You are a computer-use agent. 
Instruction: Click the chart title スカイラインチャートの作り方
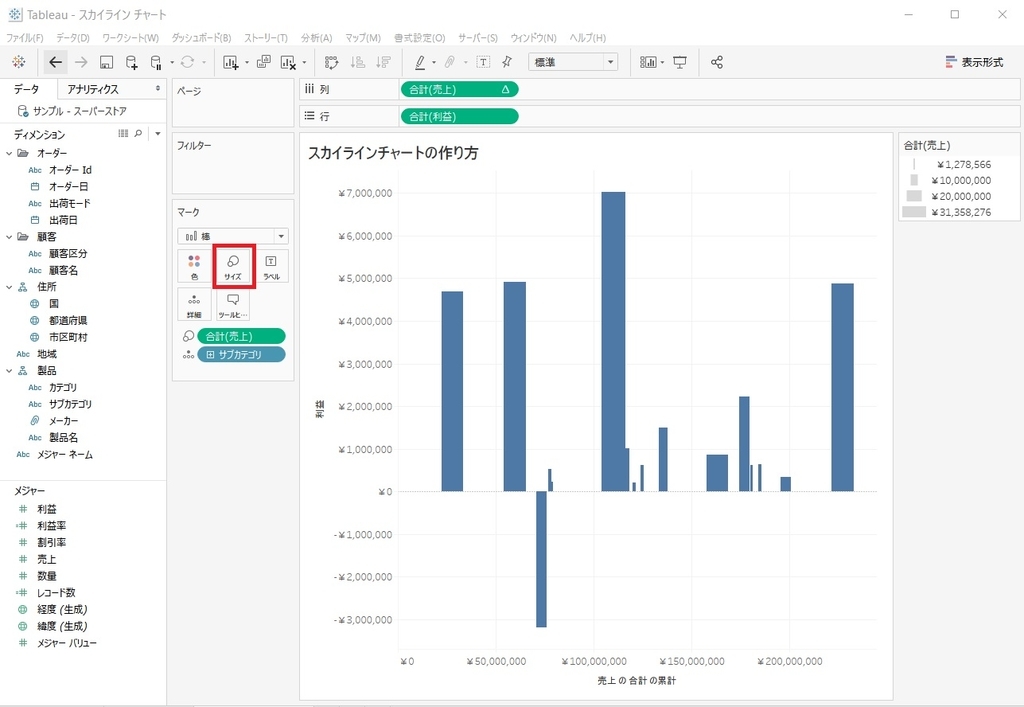(393, 153)
